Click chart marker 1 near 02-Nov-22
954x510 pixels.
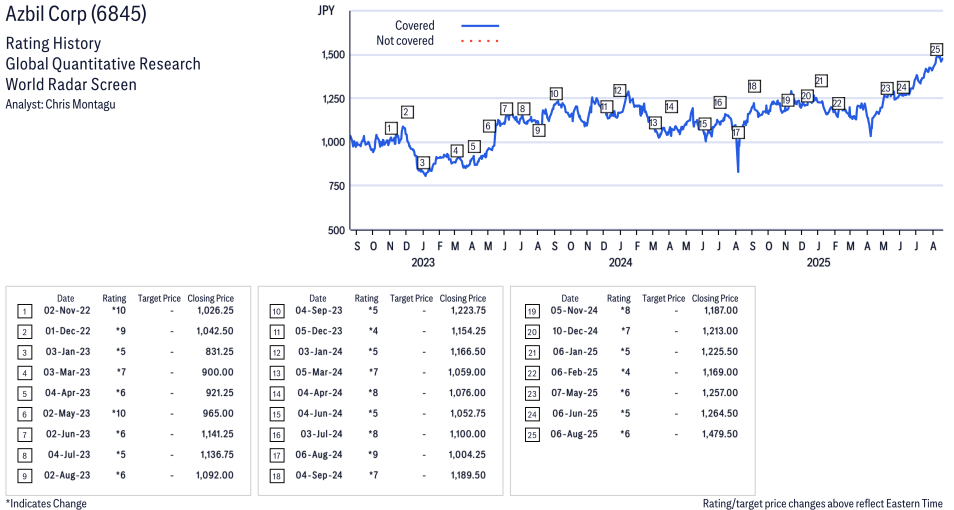[391, 128]
